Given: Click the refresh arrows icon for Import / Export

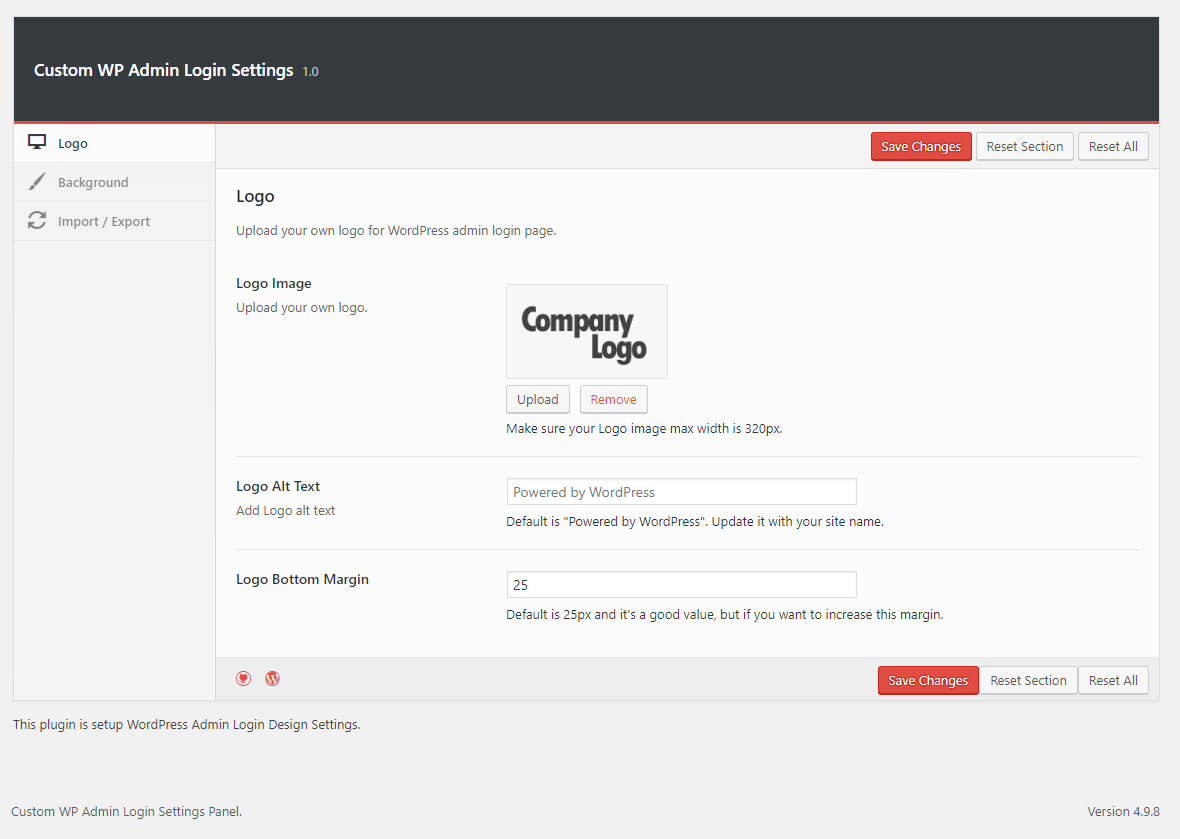Looking at the screenshot, I should [37, 221].
